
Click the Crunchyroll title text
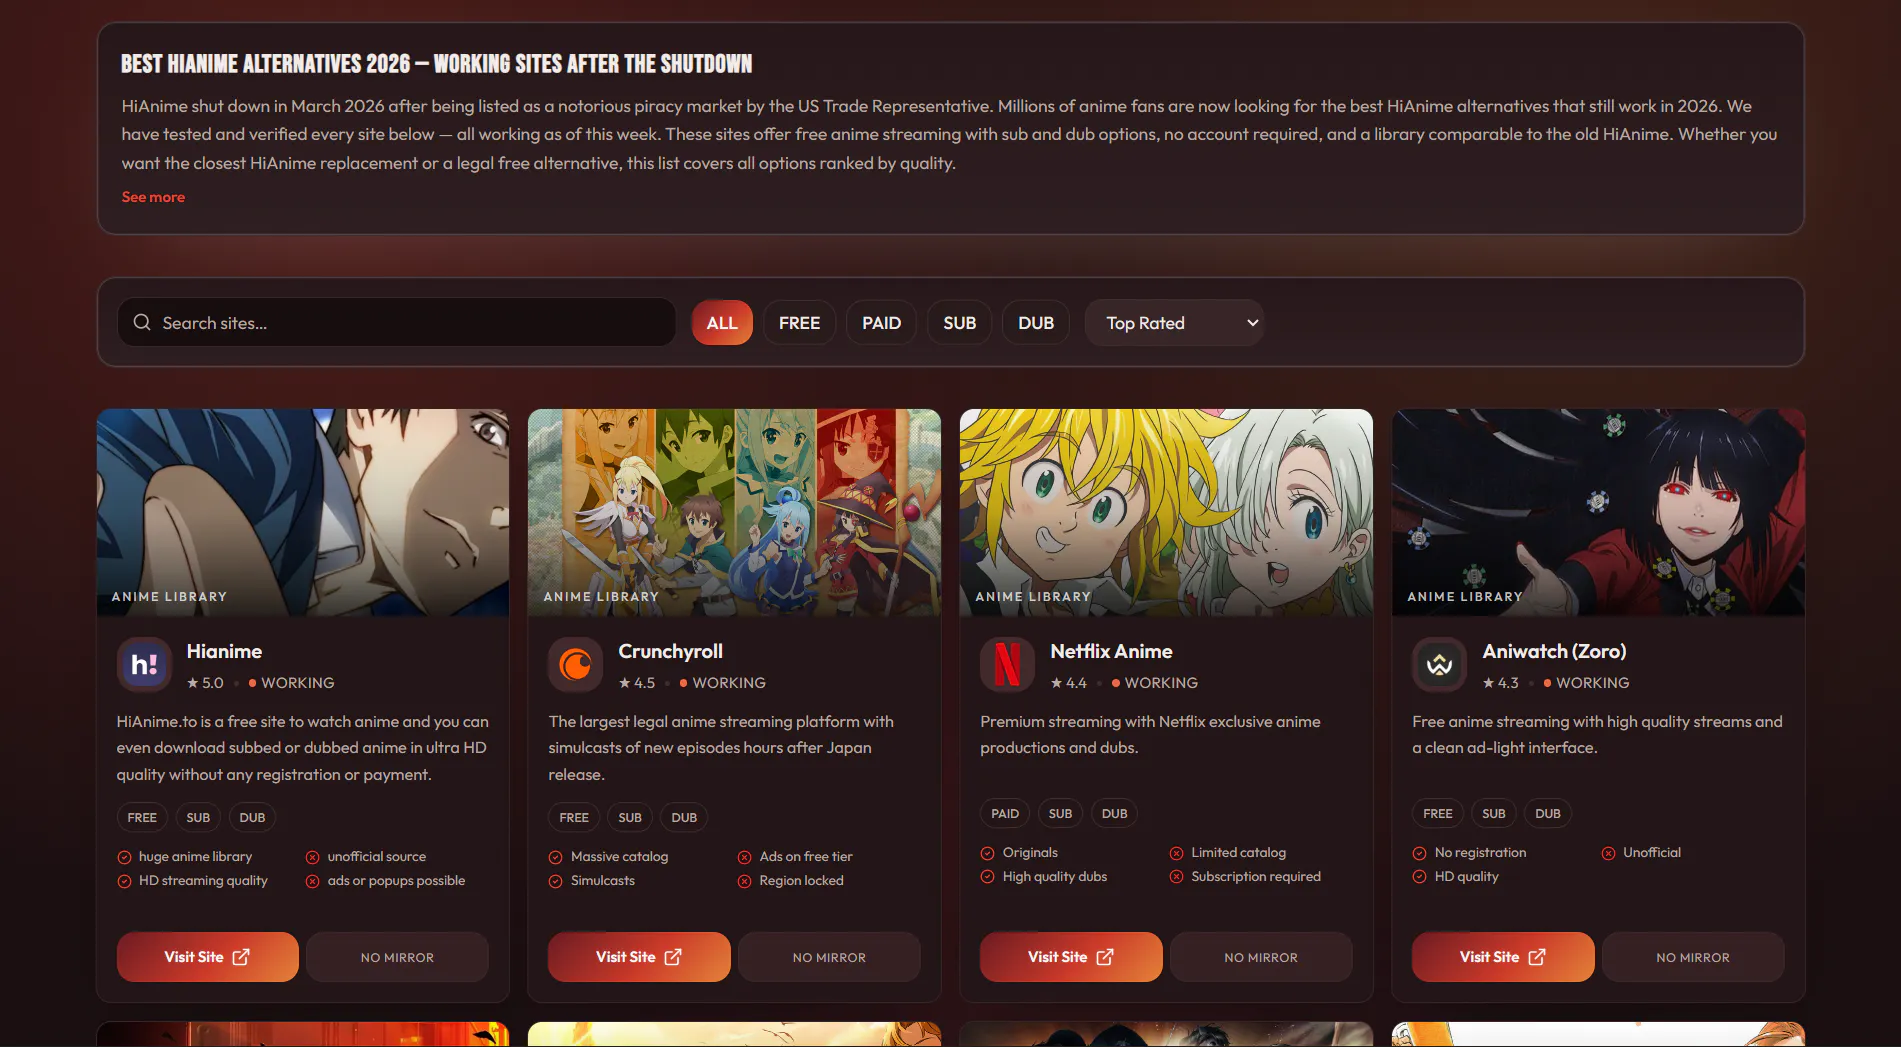[670, 651]
